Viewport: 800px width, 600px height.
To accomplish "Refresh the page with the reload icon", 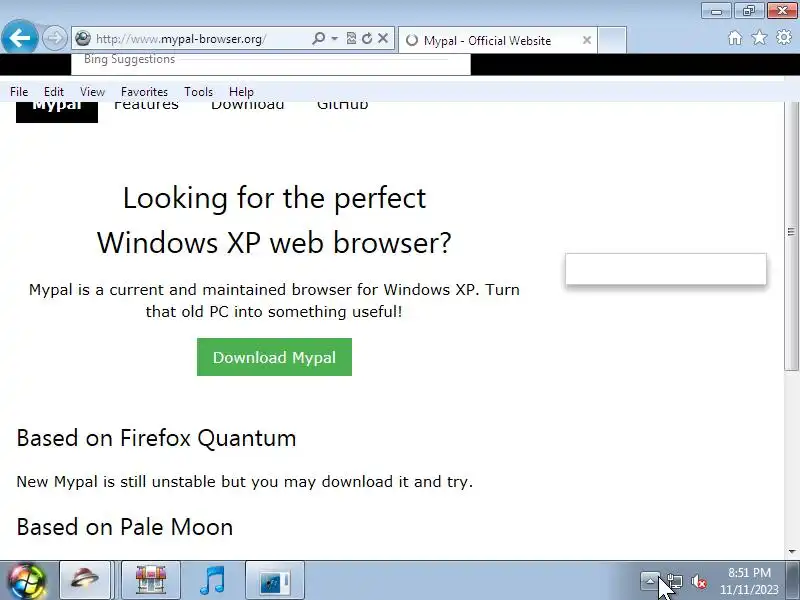I will pyautogui.click(x=367, y=38).
